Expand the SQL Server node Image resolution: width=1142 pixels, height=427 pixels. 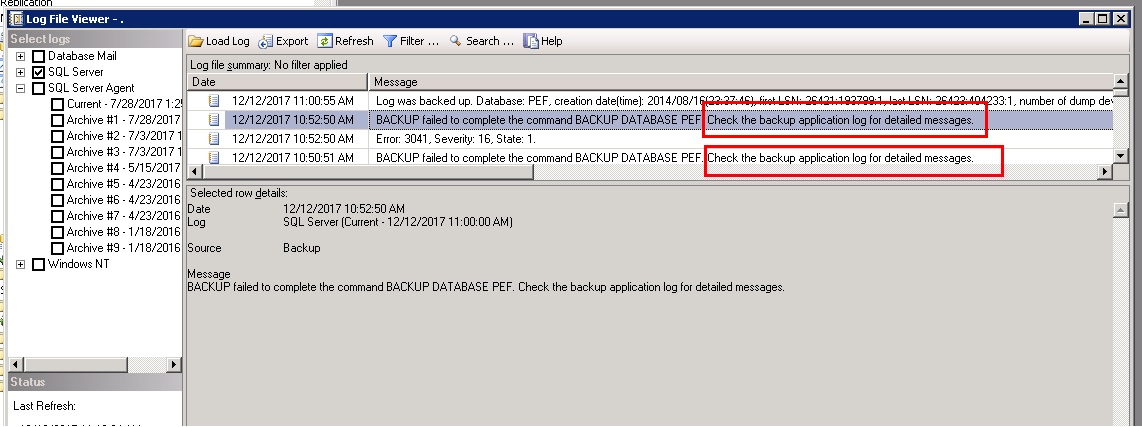pyautogui.click(x=20, y=72)
